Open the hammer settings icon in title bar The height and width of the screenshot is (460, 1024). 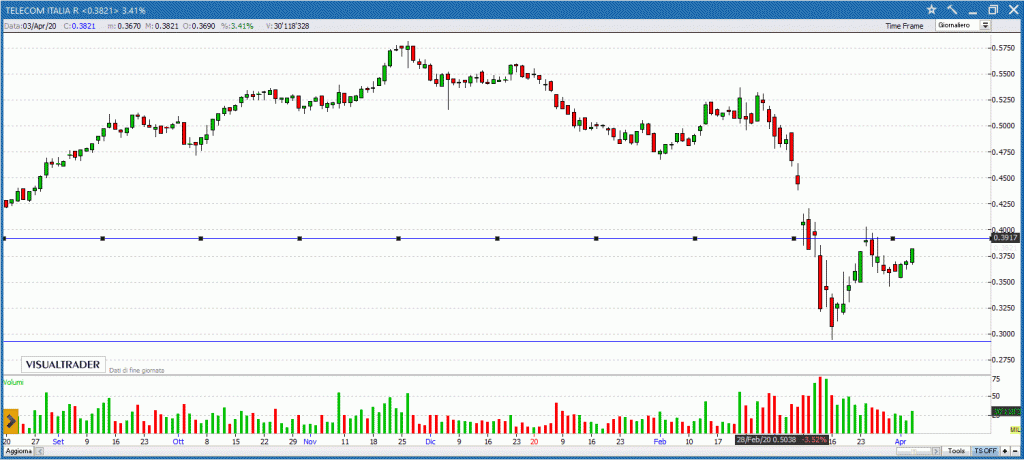[952, 10]
